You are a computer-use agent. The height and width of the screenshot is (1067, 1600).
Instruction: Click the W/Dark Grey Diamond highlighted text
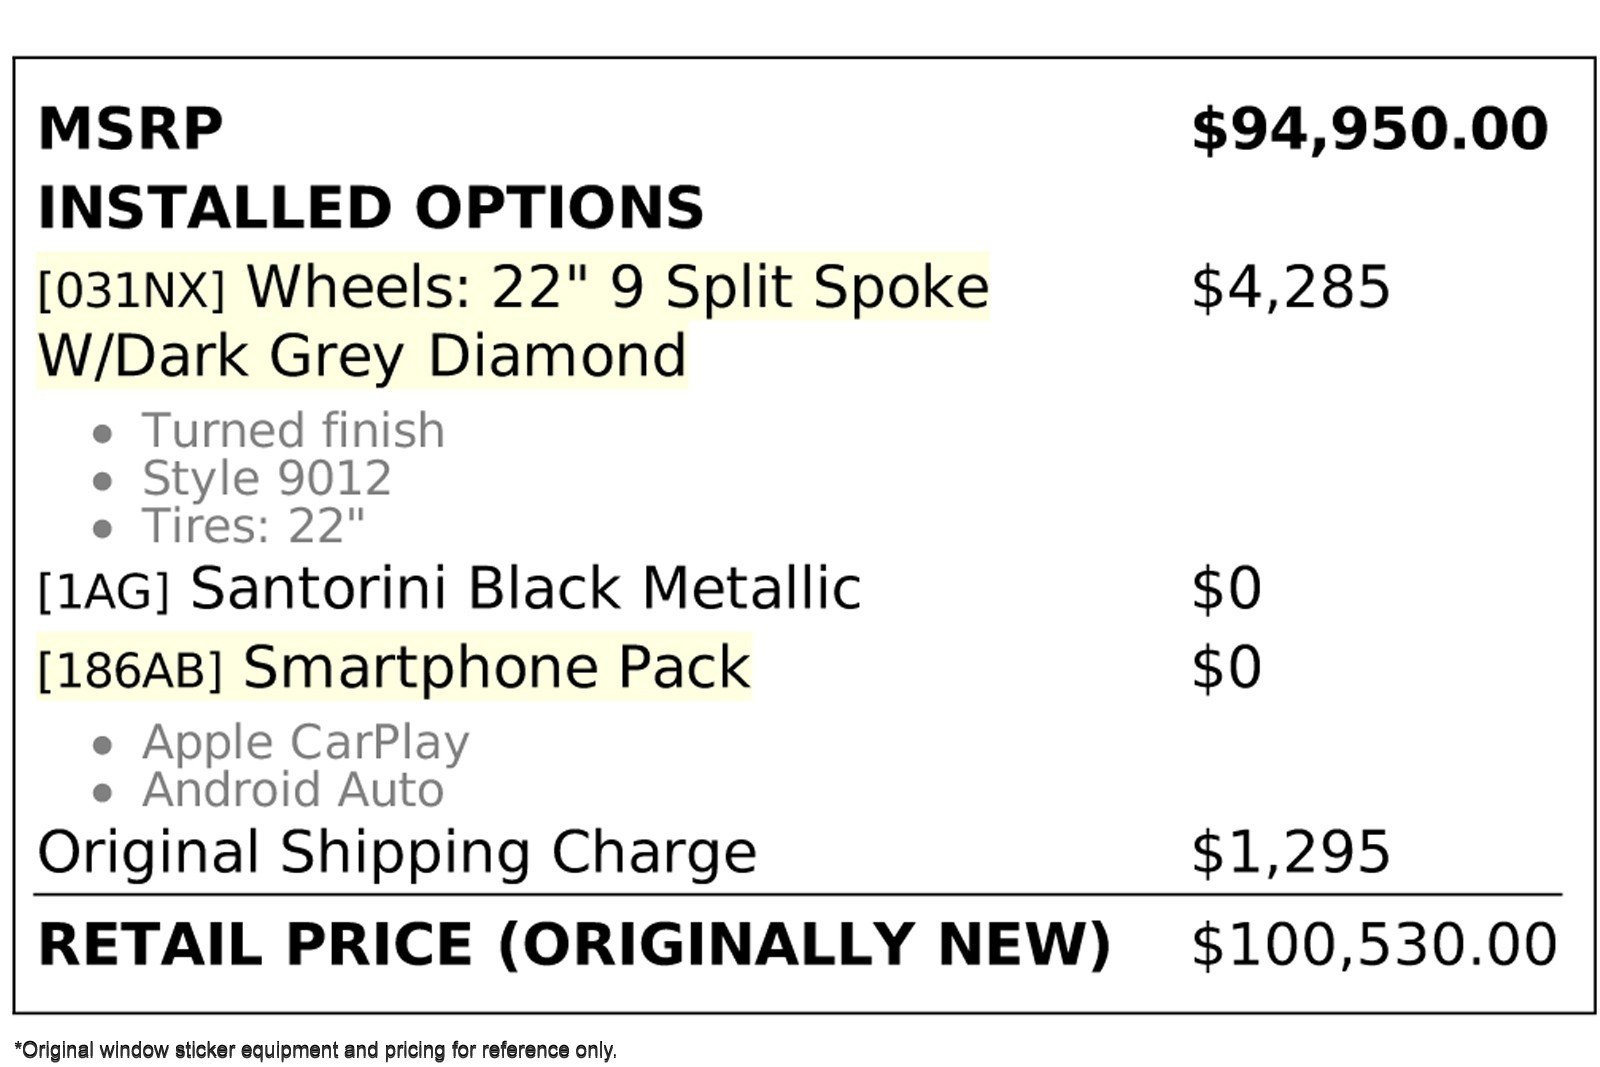[362, 356]
